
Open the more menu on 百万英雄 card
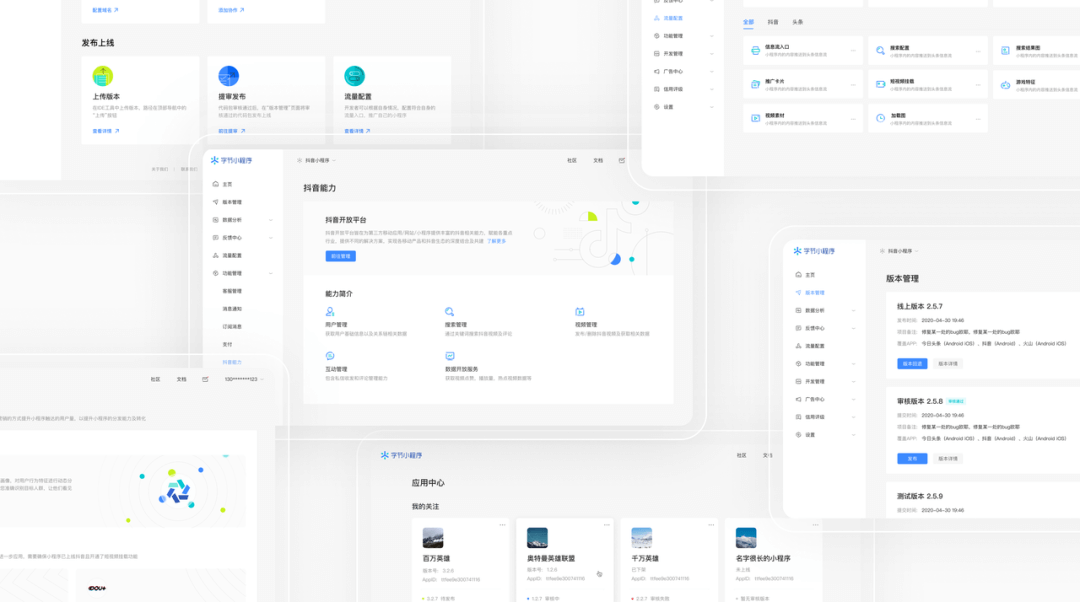coord(502,525)
